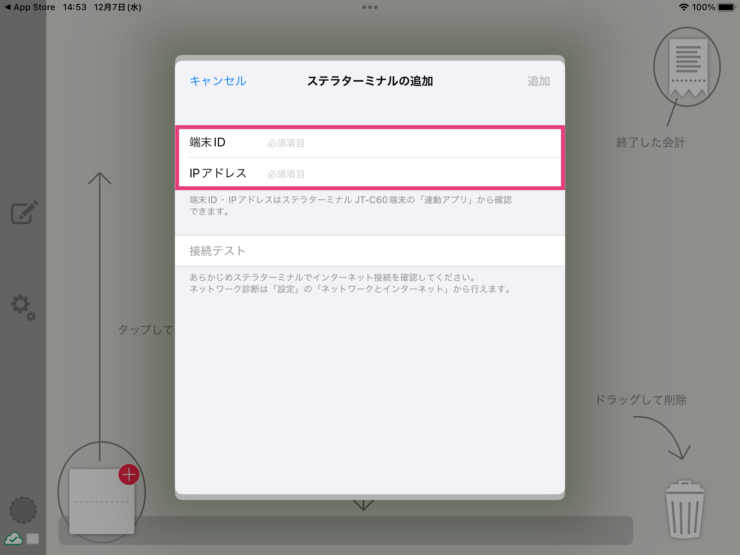
Task: Focus the 端末ID input field
Action: (370, 143)
